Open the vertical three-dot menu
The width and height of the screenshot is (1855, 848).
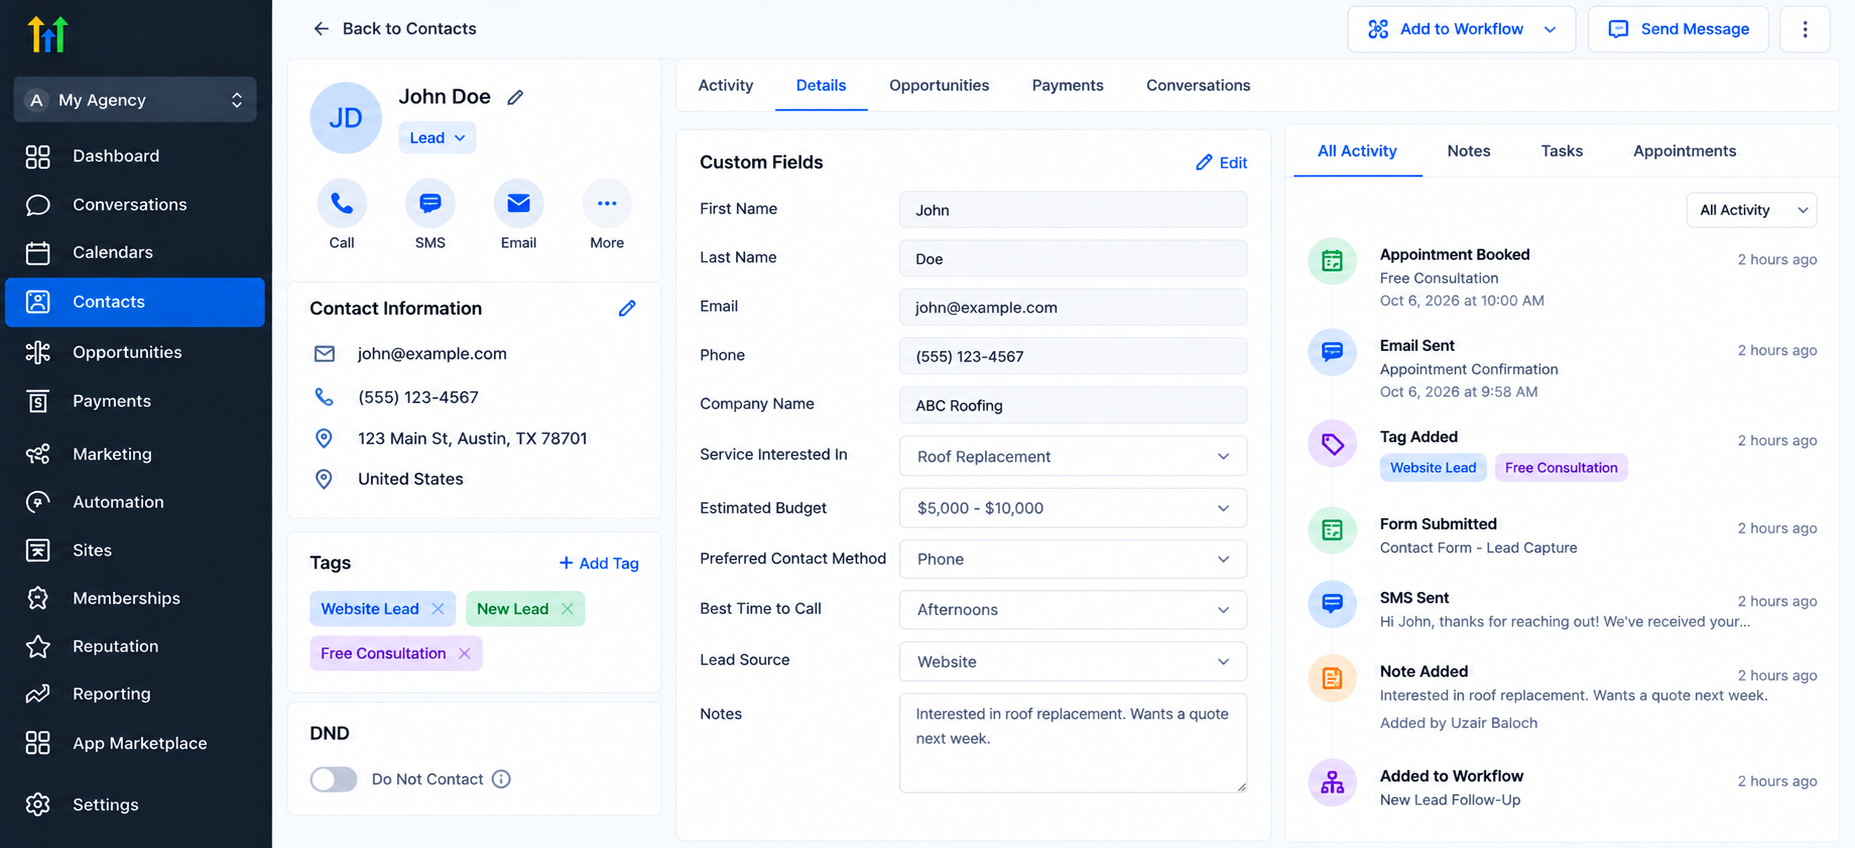1805,29
